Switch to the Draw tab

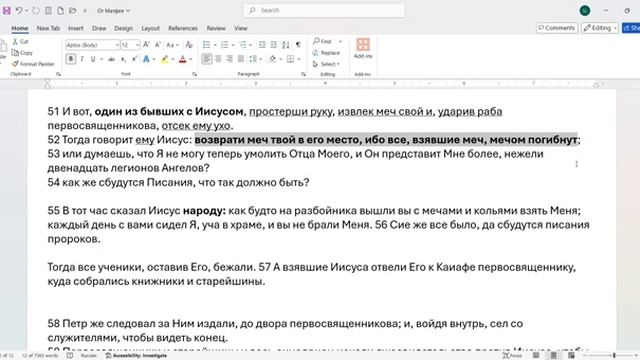pos(99,28)
